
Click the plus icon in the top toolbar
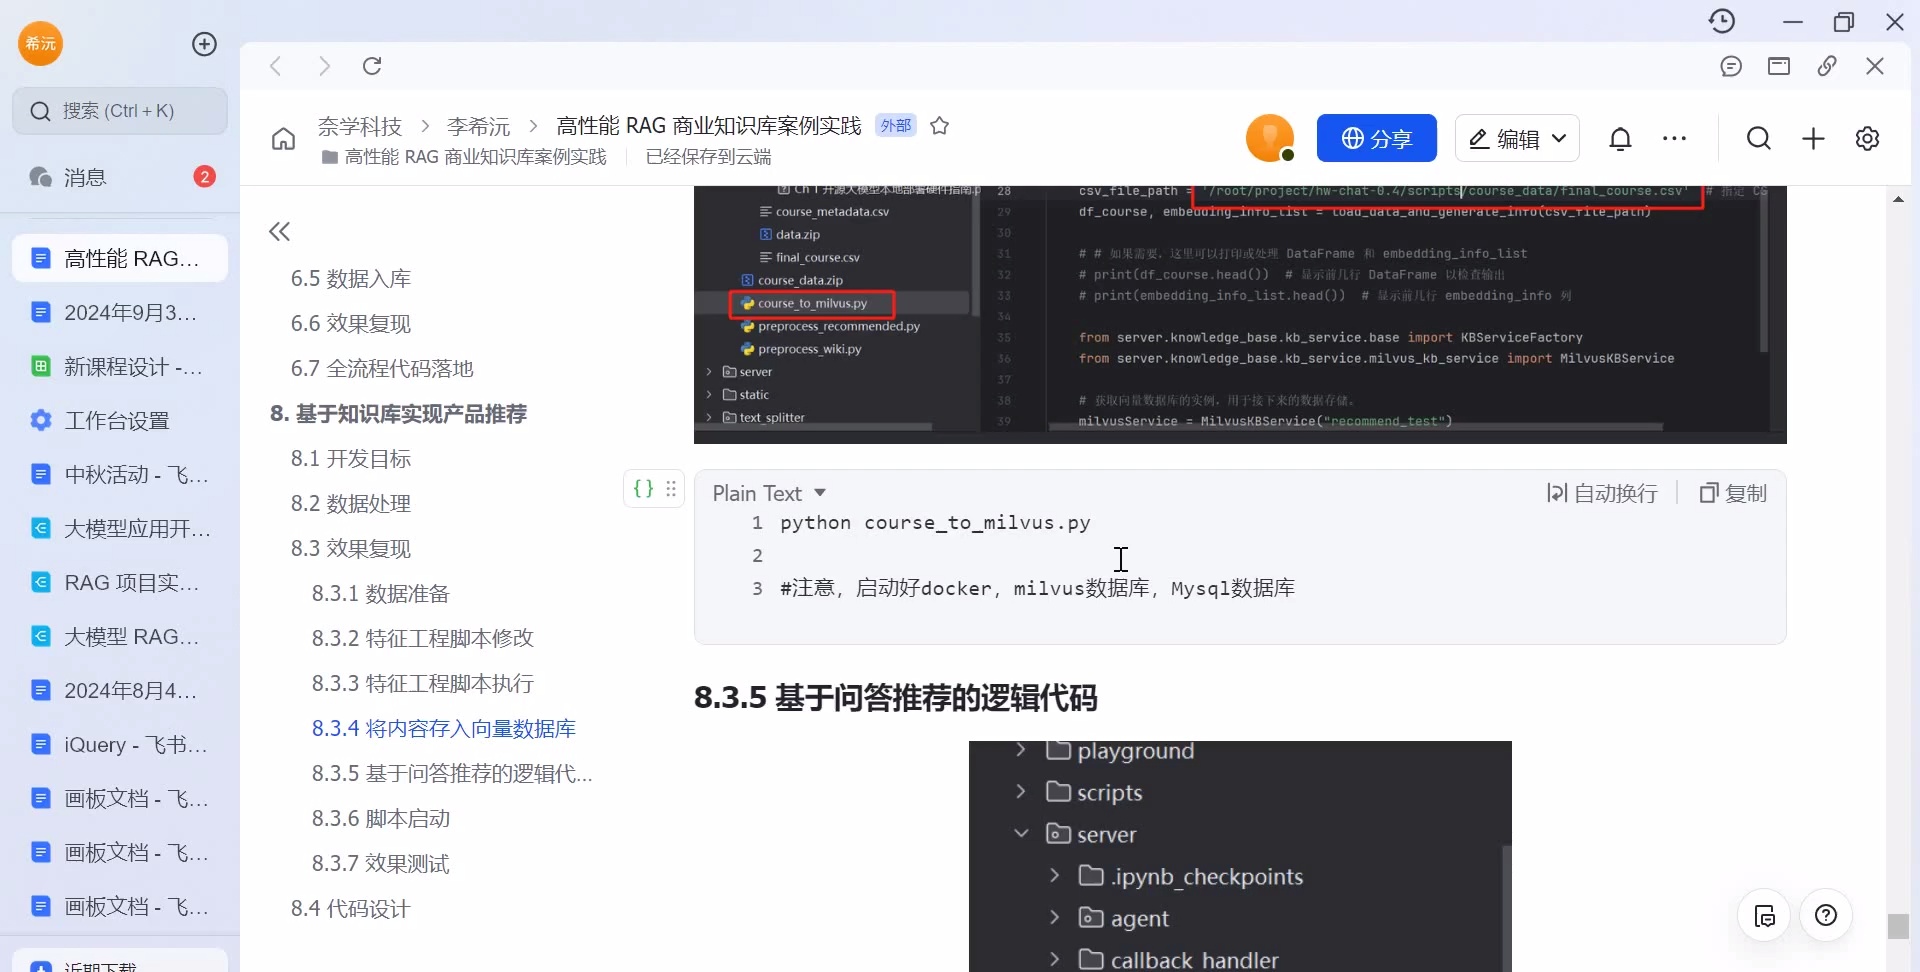point(1813,138)
